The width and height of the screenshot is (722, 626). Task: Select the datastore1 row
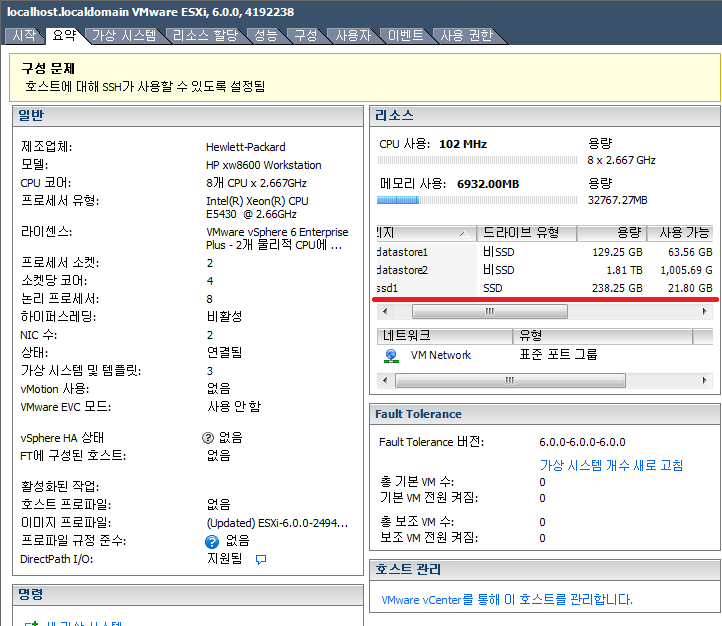545,252
